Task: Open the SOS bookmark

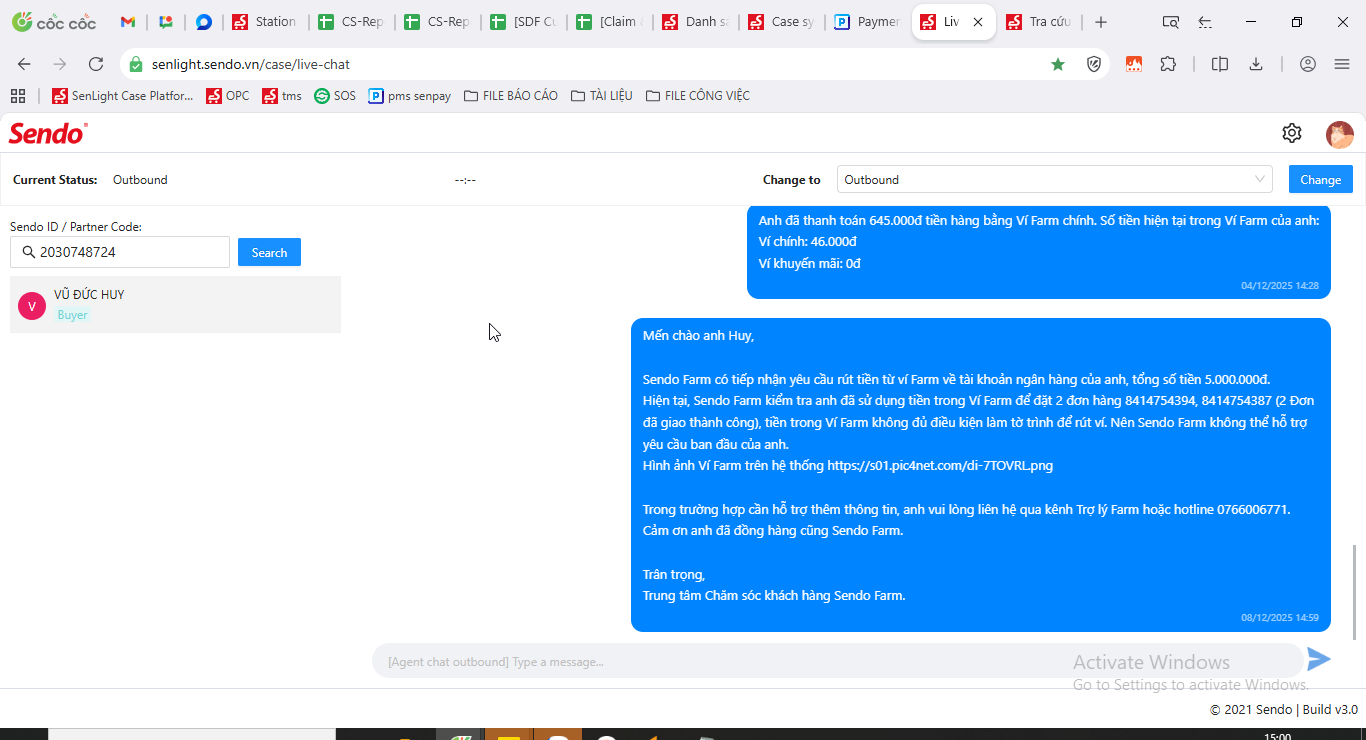Action: [x=335, y=96]
